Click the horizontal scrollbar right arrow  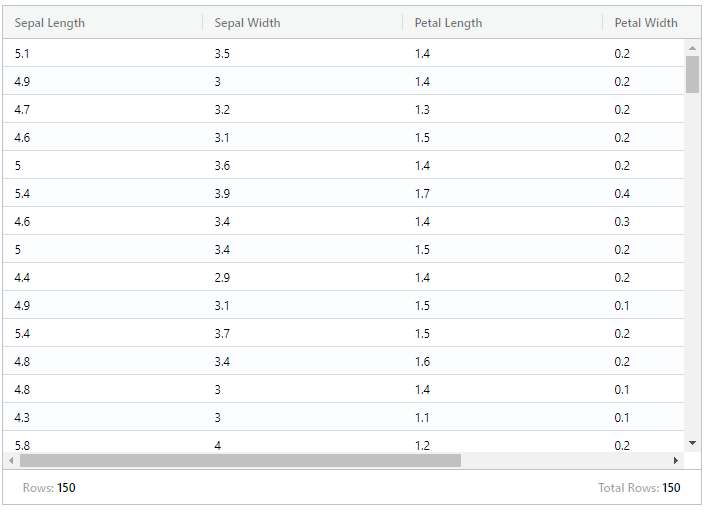point(675,461)
